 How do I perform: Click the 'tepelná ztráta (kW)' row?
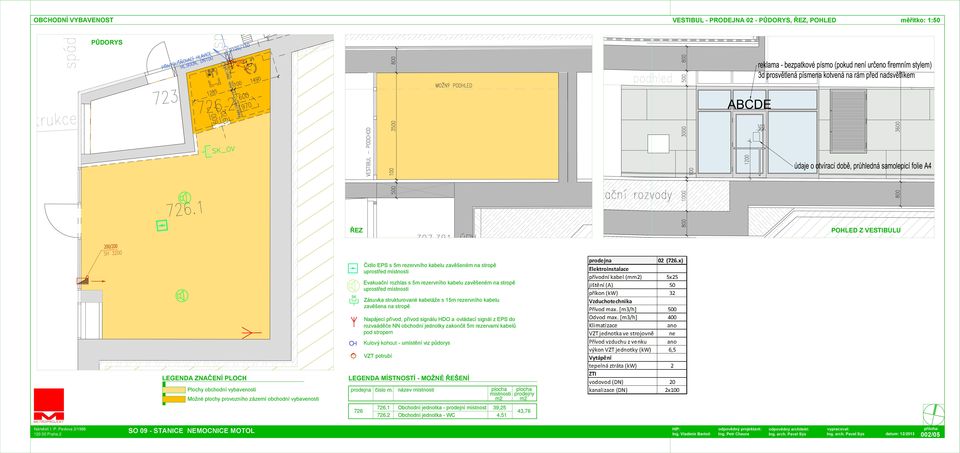637,365
